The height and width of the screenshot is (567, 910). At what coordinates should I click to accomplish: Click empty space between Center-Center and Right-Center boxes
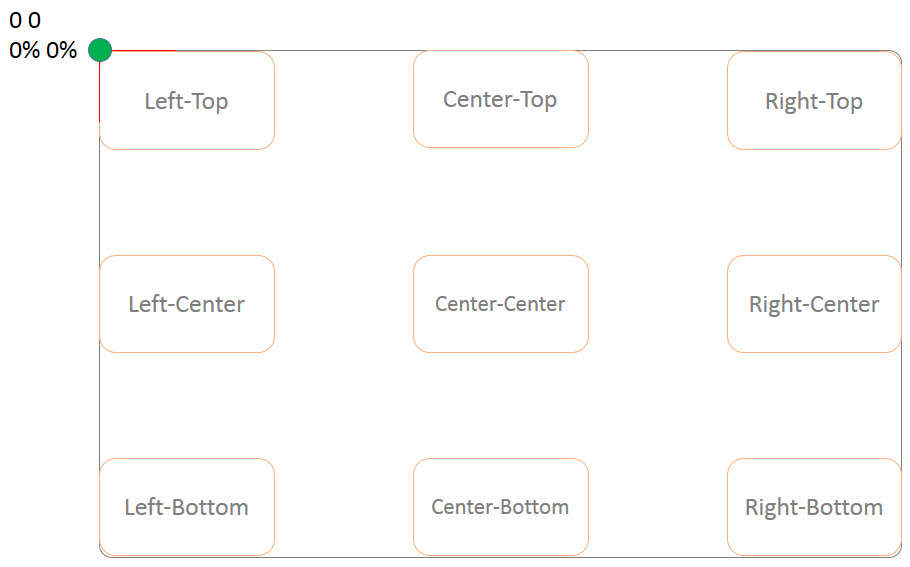click(x=658, y=304)
